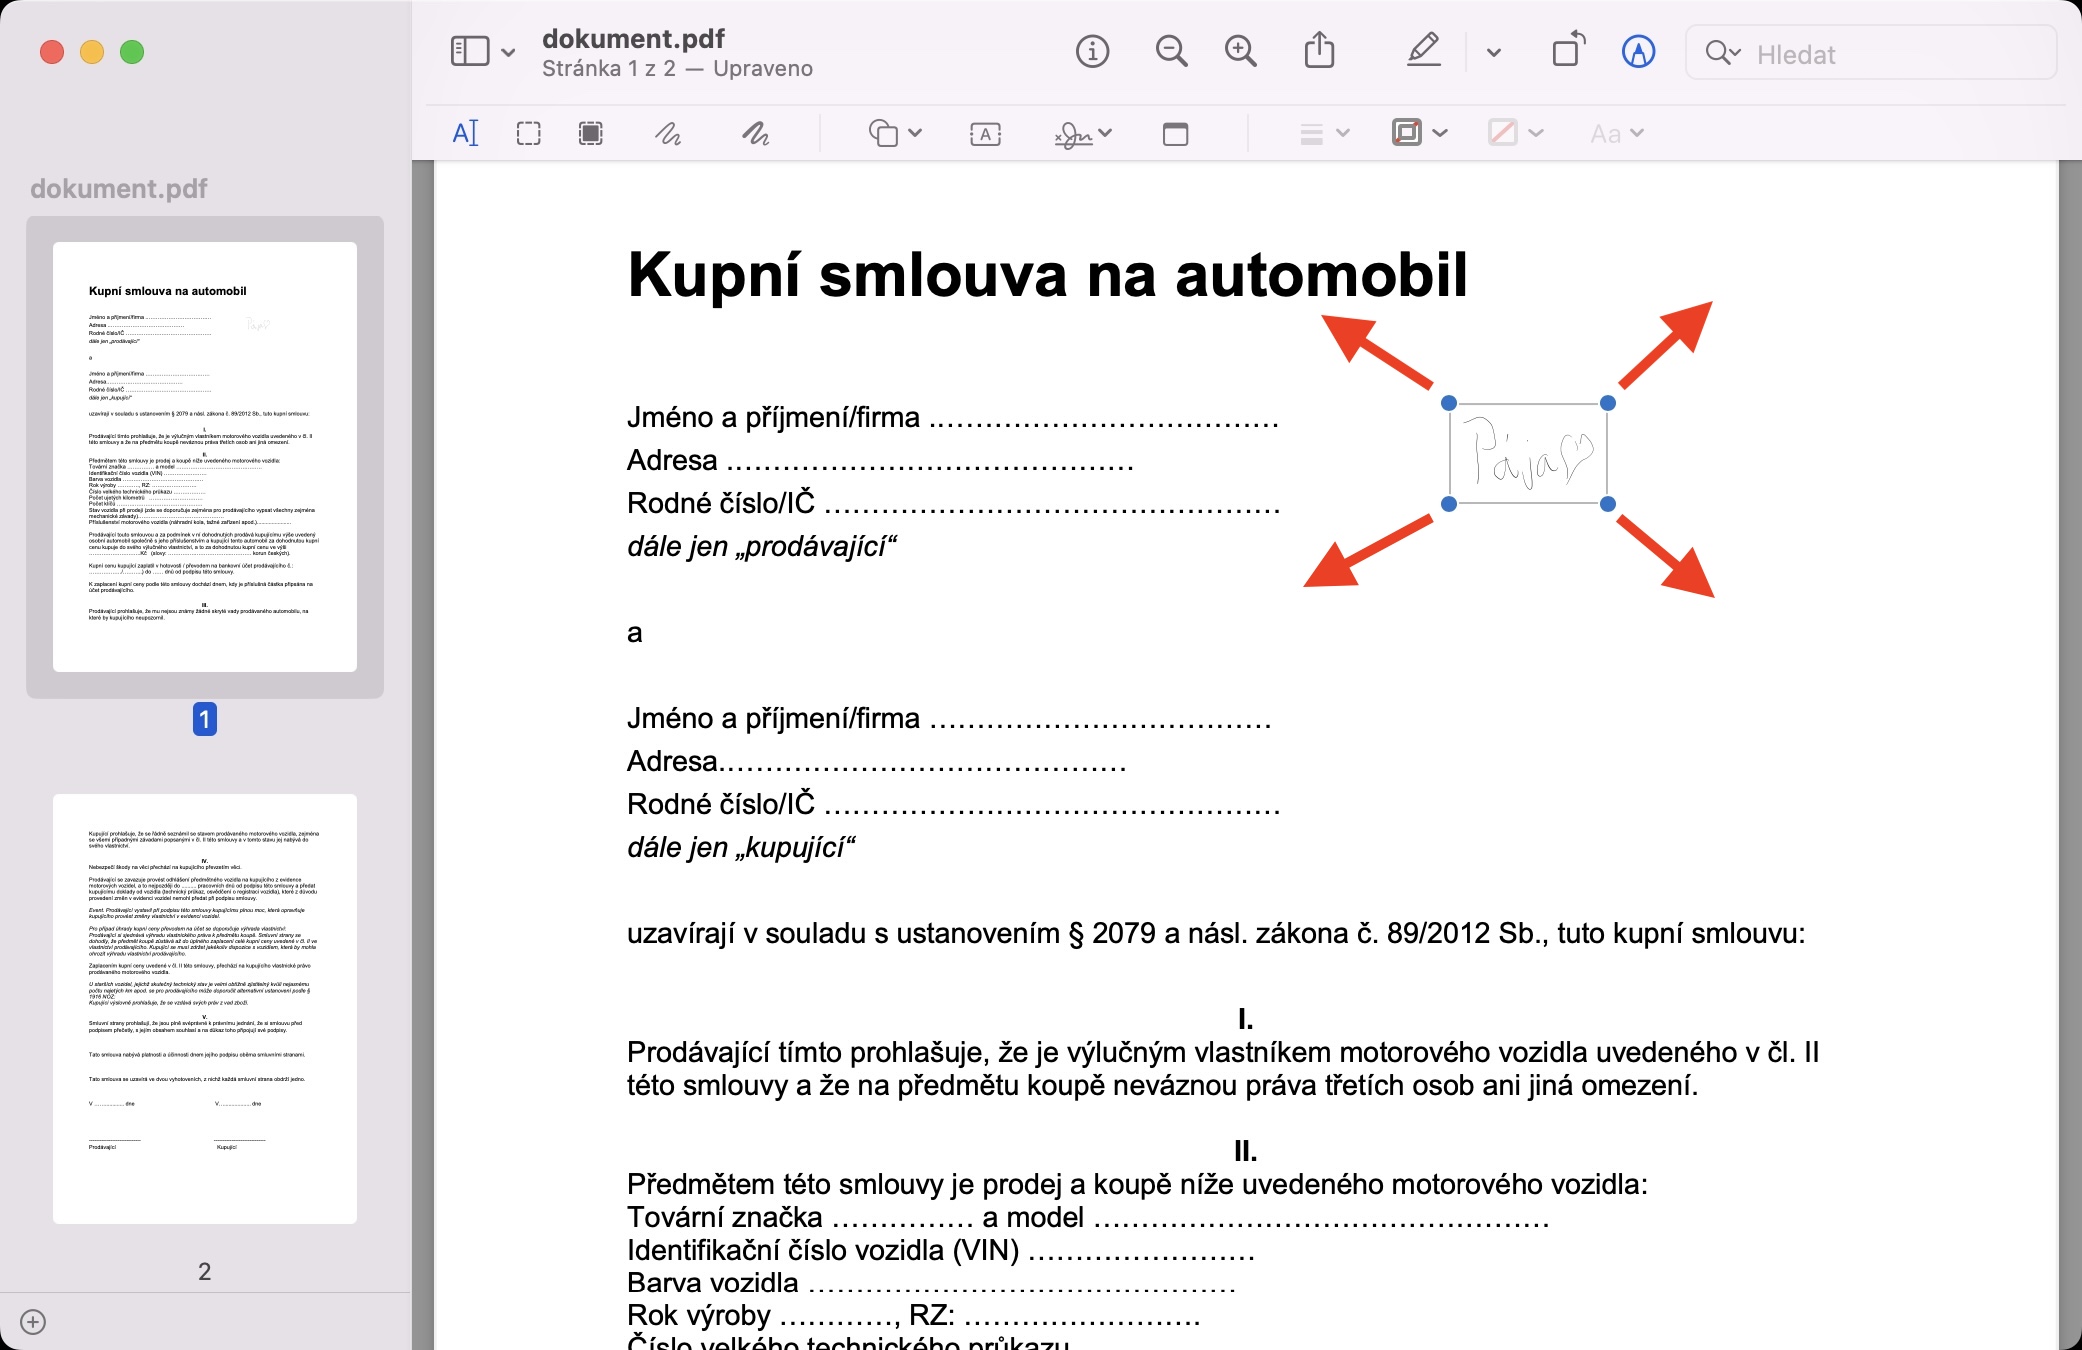Toggle the Highlight pen tool

[1423, 50]
